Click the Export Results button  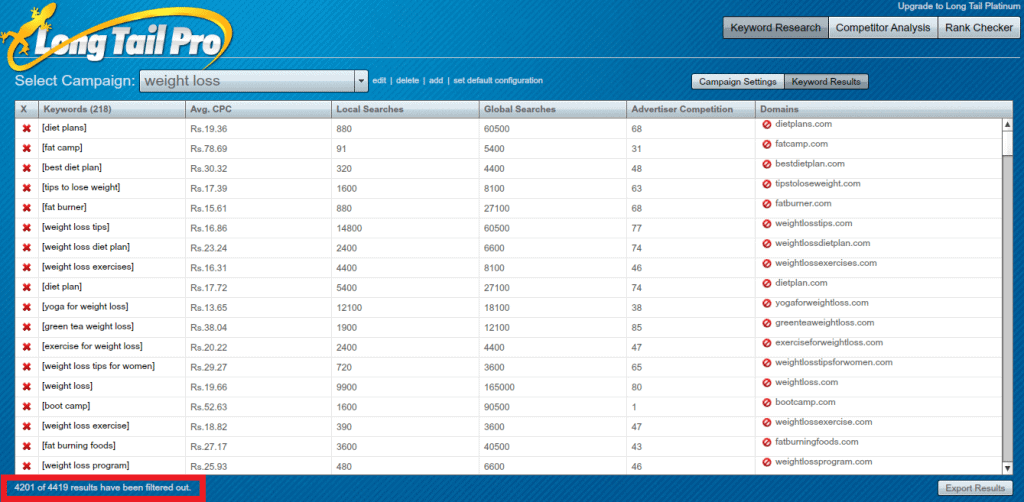coord(975,488)
